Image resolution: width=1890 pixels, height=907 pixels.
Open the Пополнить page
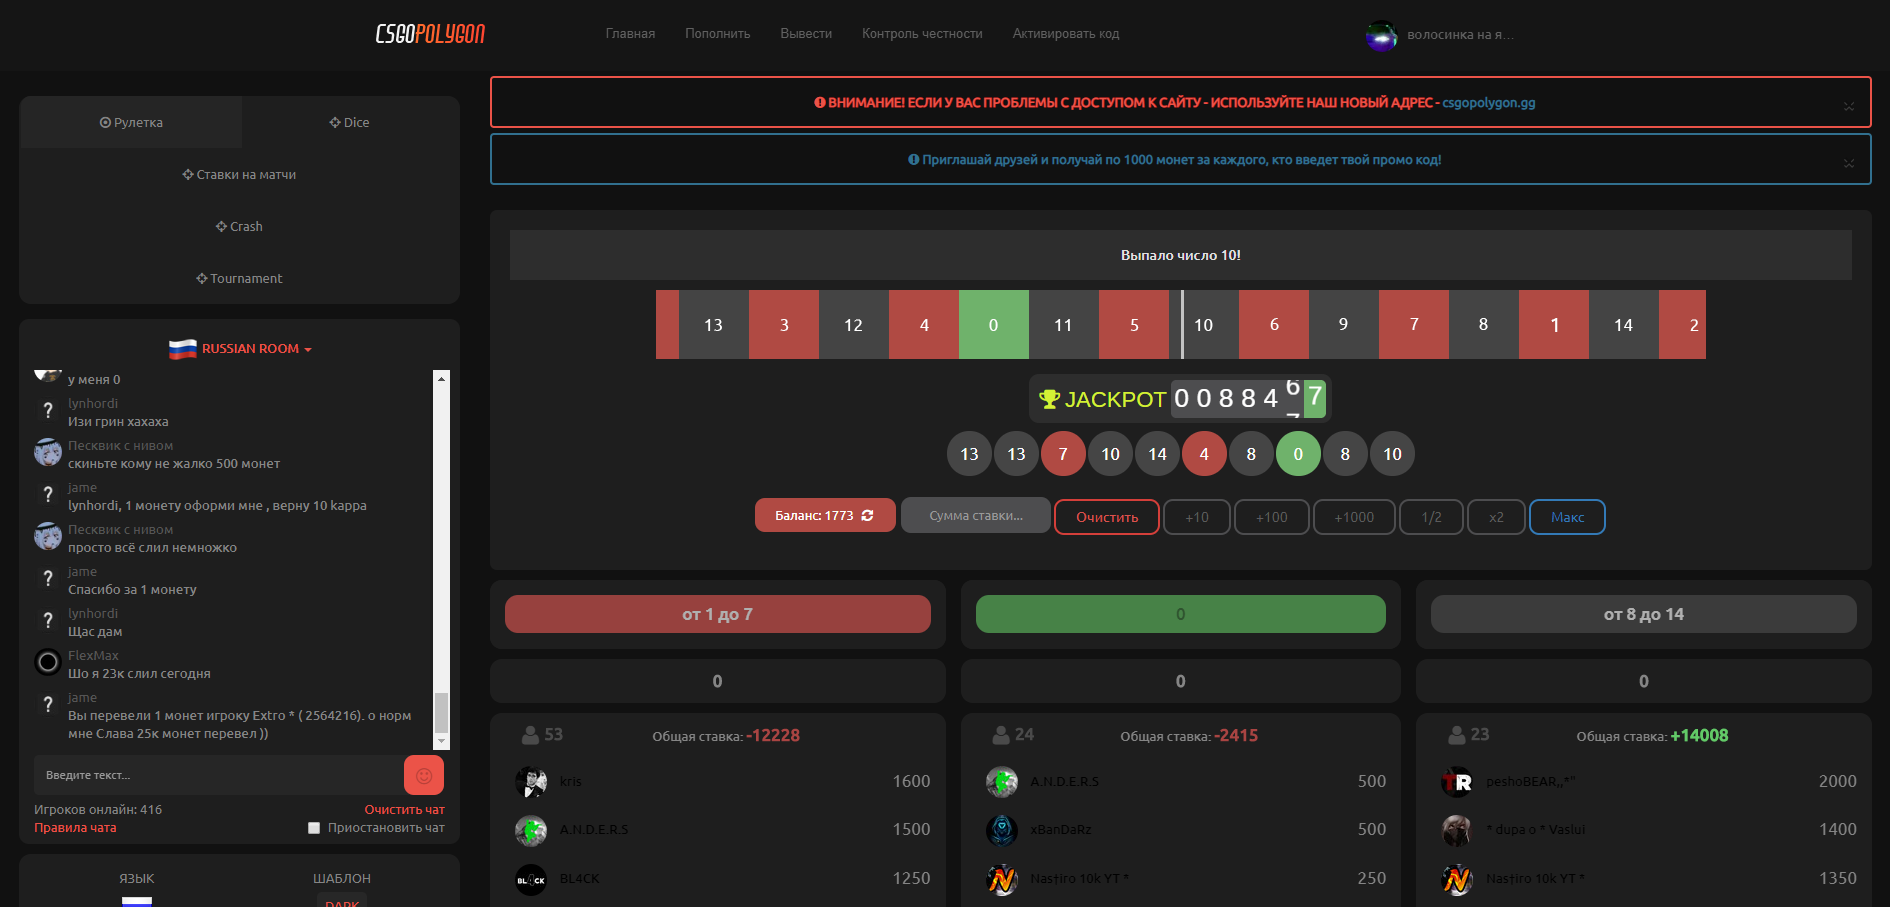[x=717, y=34]
